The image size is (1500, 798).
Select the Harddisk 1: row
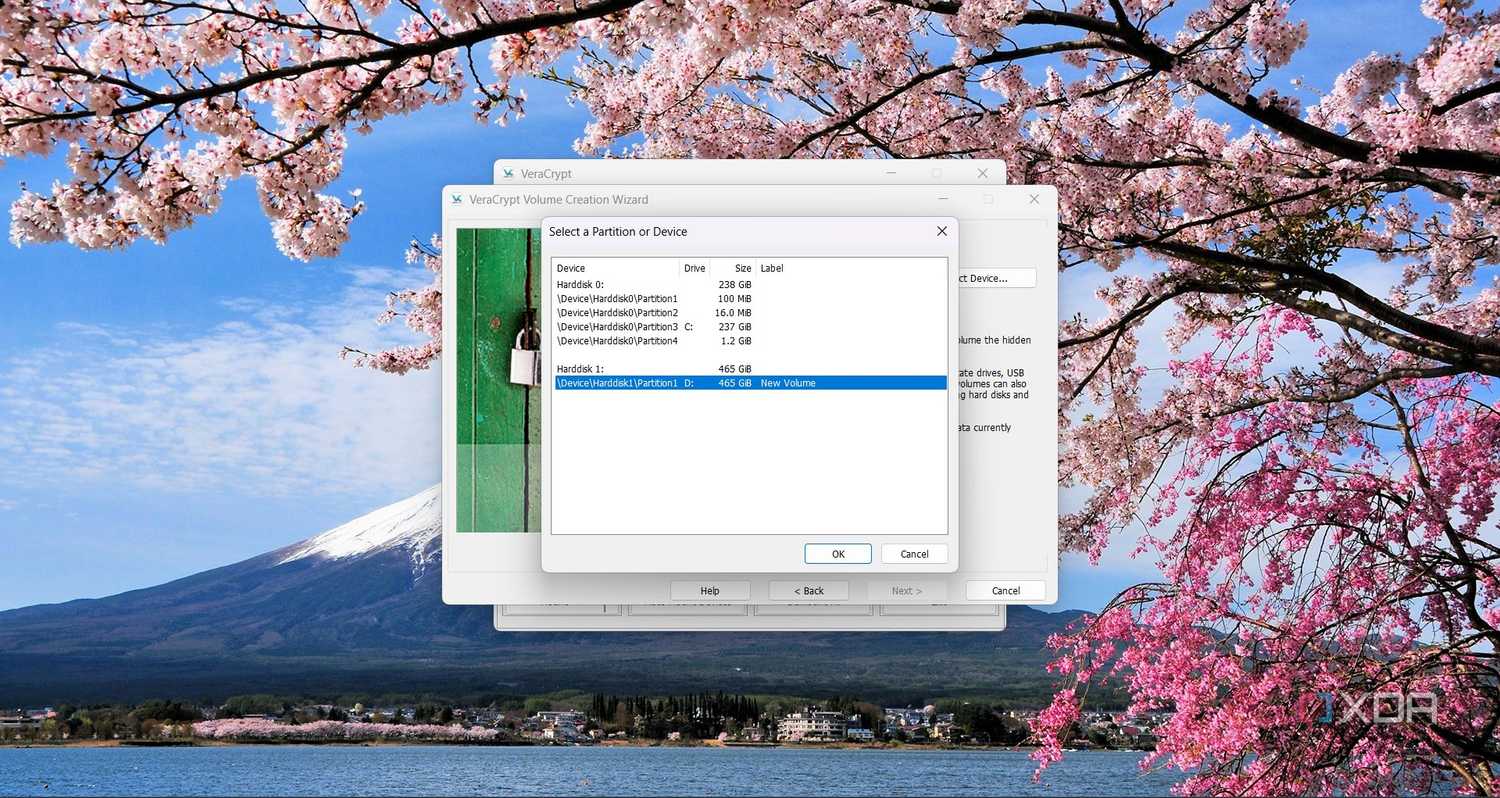[749, 369]
